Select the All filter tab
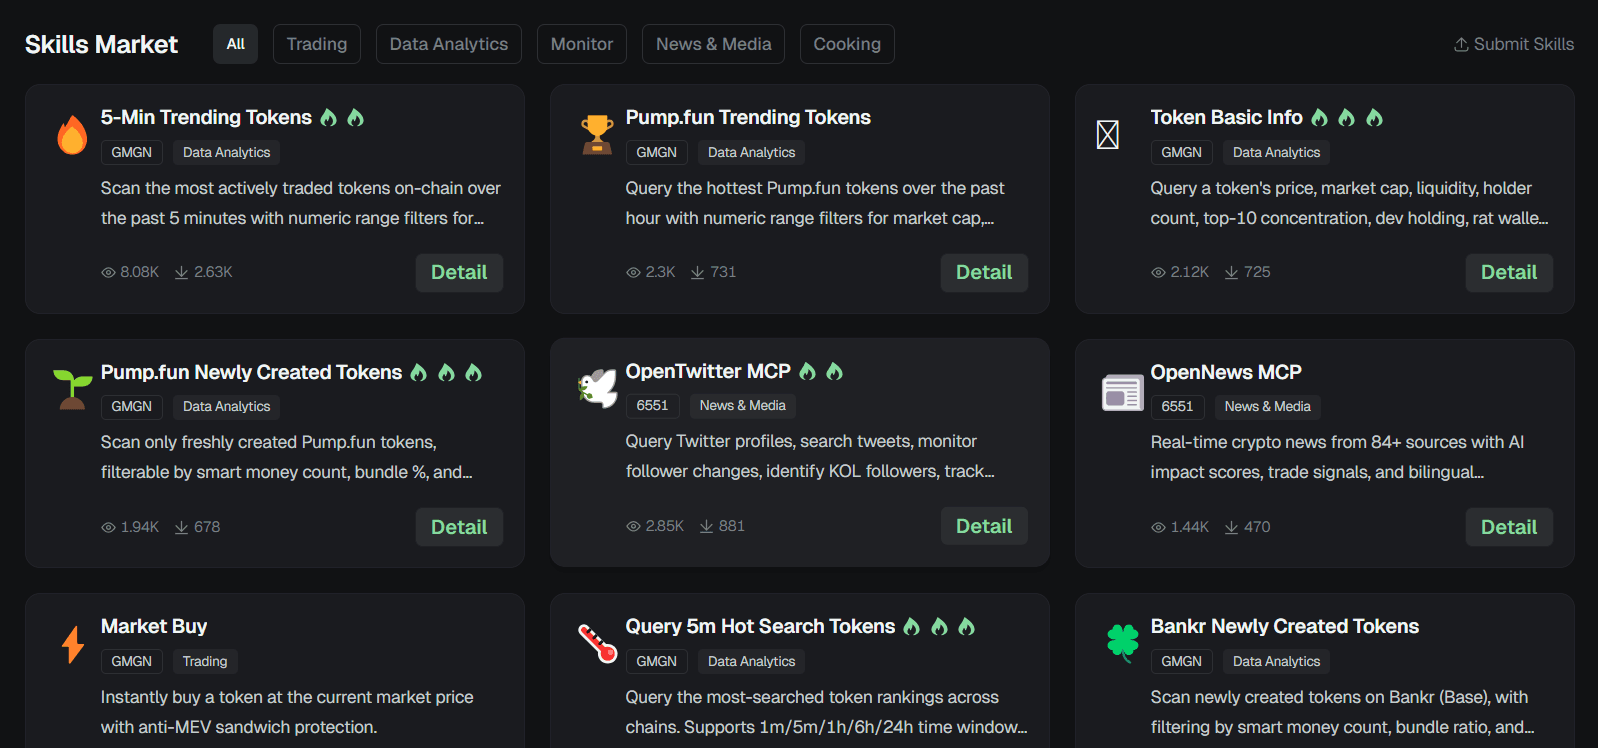 click(x=236, y=44)
